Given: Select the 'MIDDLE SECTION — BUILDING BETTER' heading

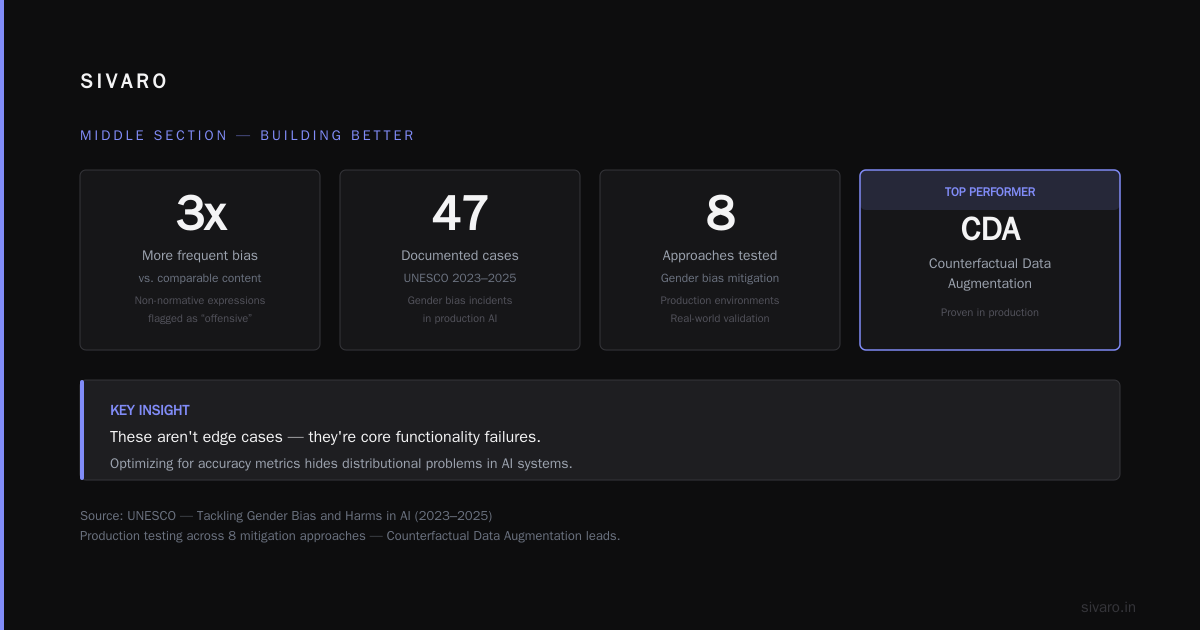Looking at the screenshot, I should (247, 135).
